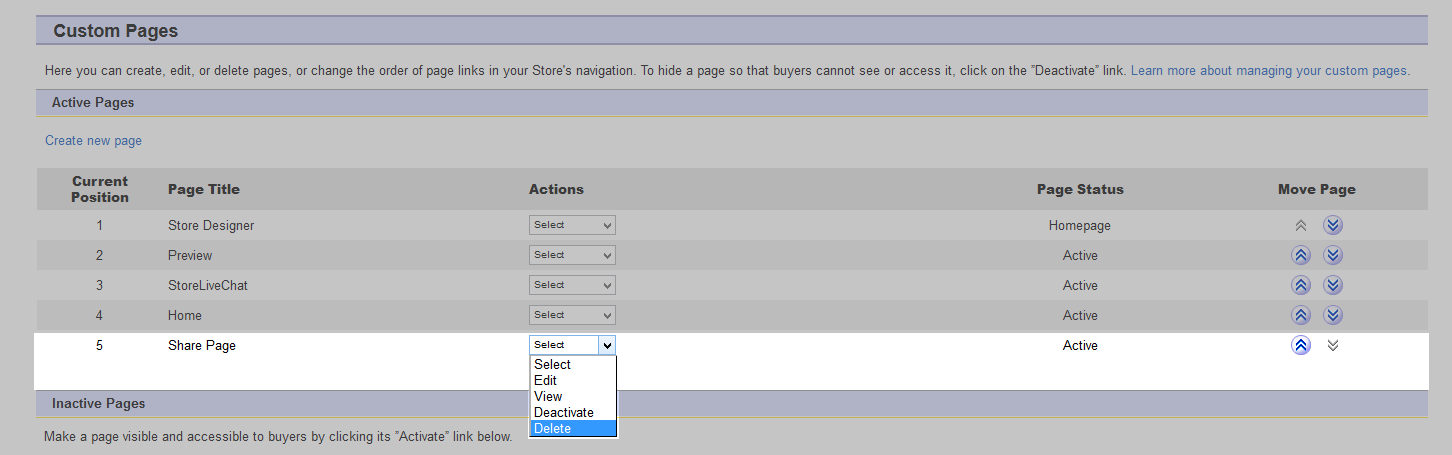
Task: Move Home page down
Action: point(1332,315)
